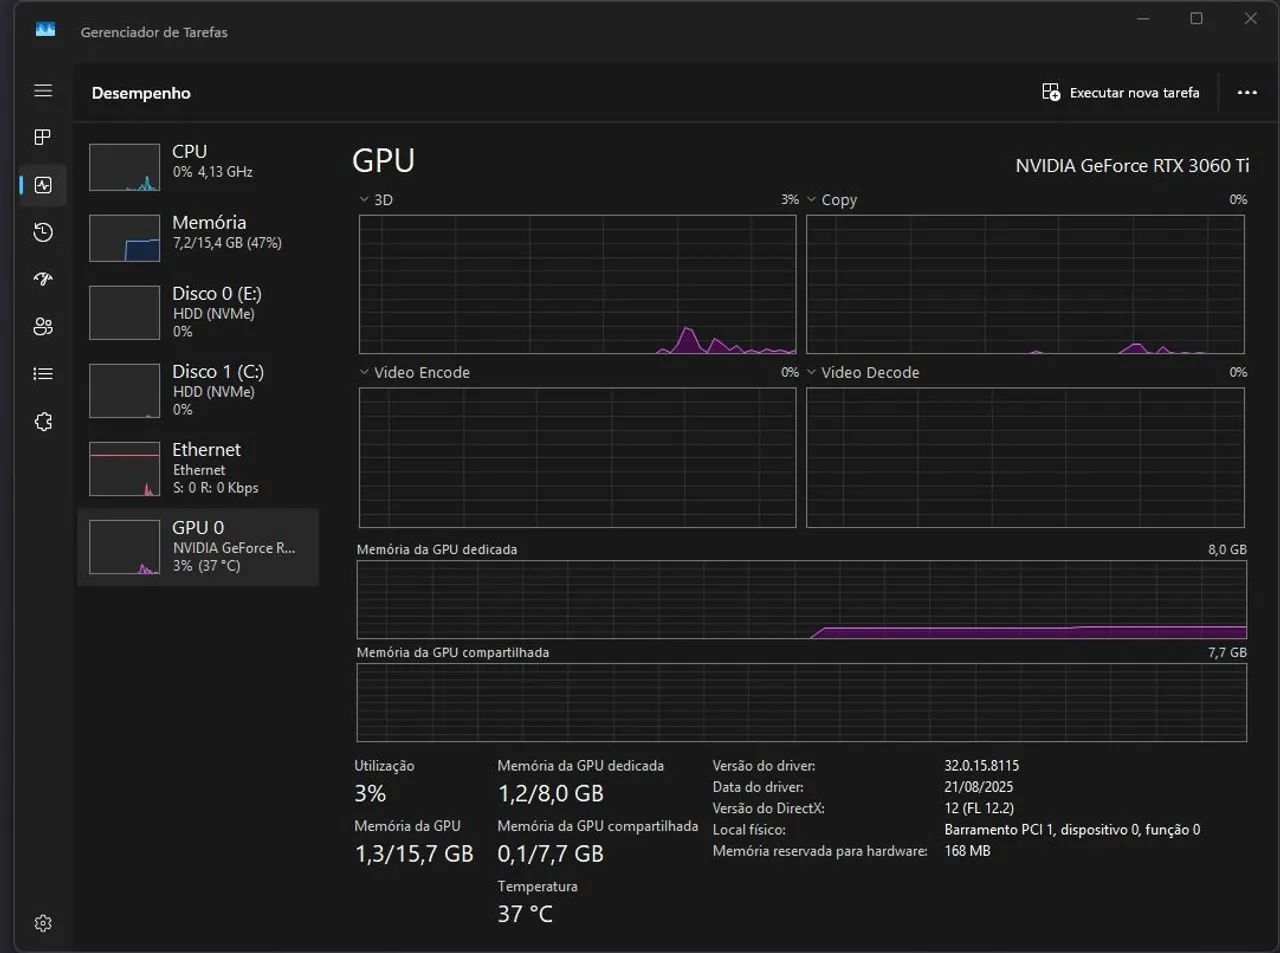
Task: Open the App history page icon
Action: tap(43, 232)
